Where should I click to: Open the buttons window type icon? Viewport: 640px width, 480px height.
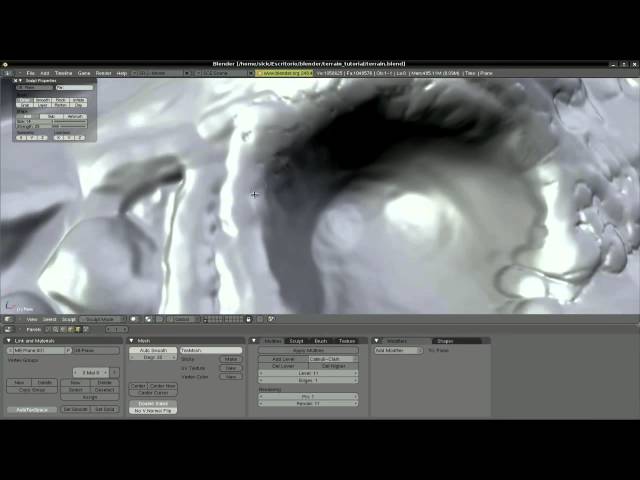click(9, 329)
